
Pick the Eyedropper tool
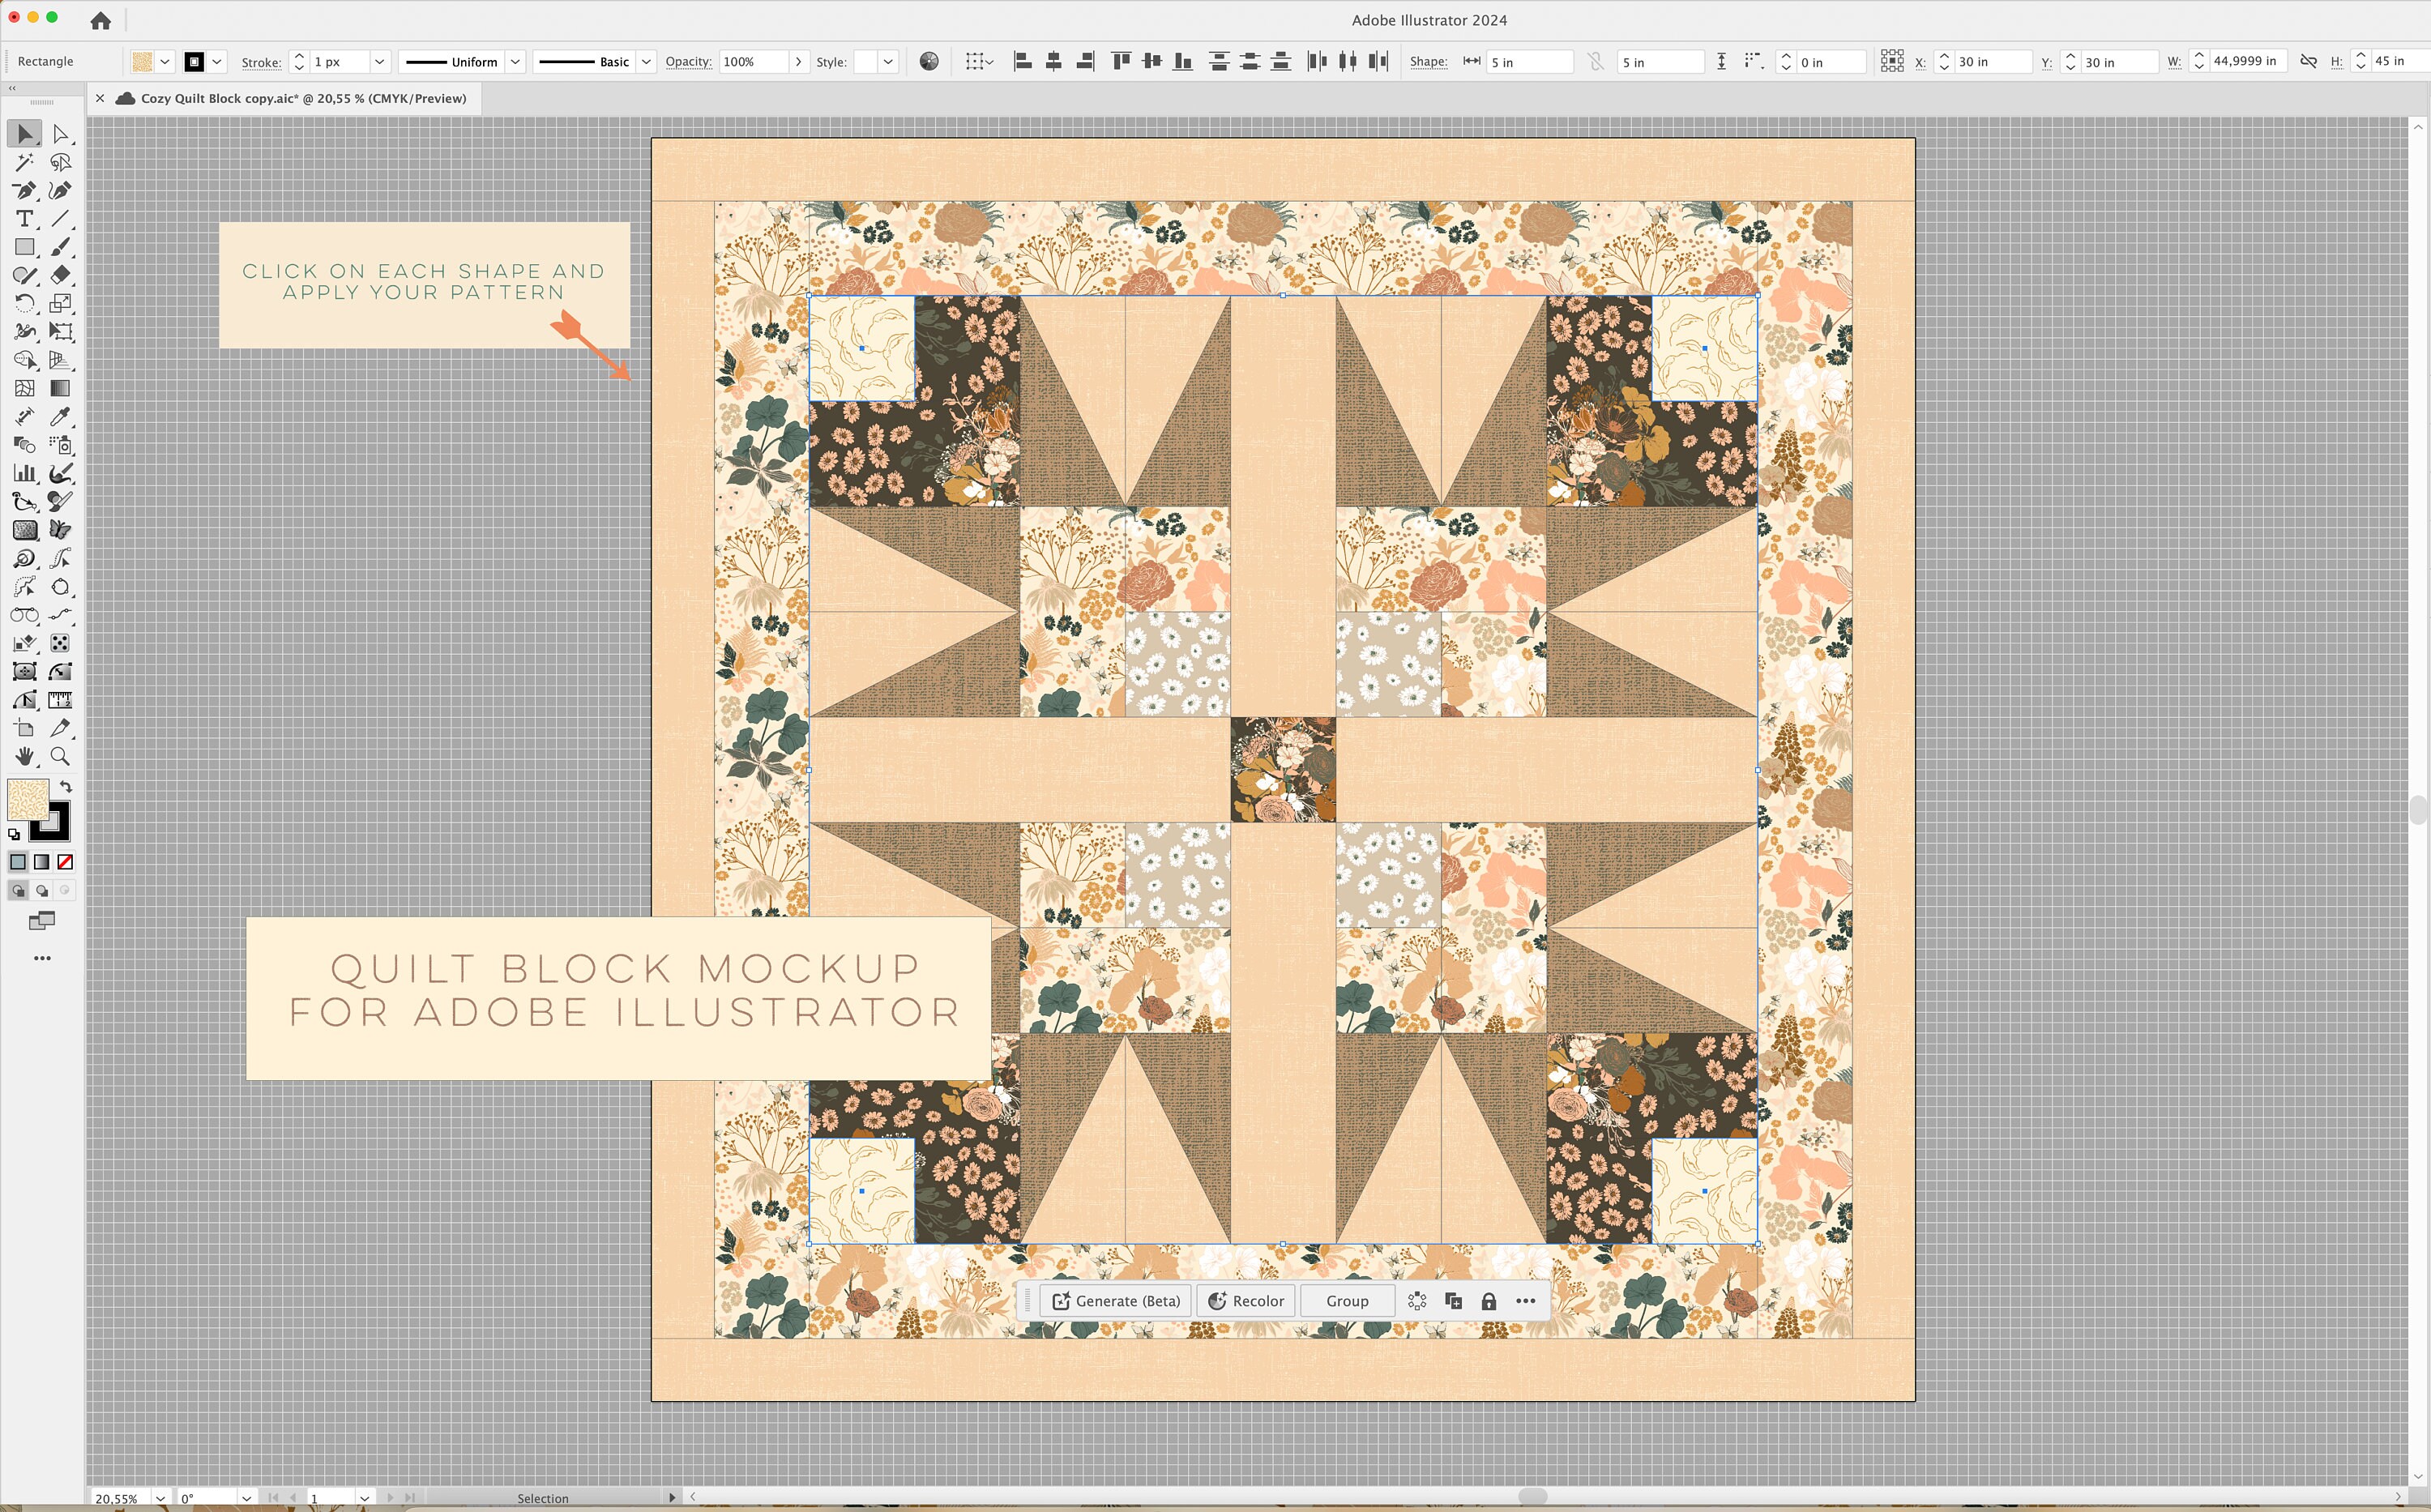[x=60, y=417]
